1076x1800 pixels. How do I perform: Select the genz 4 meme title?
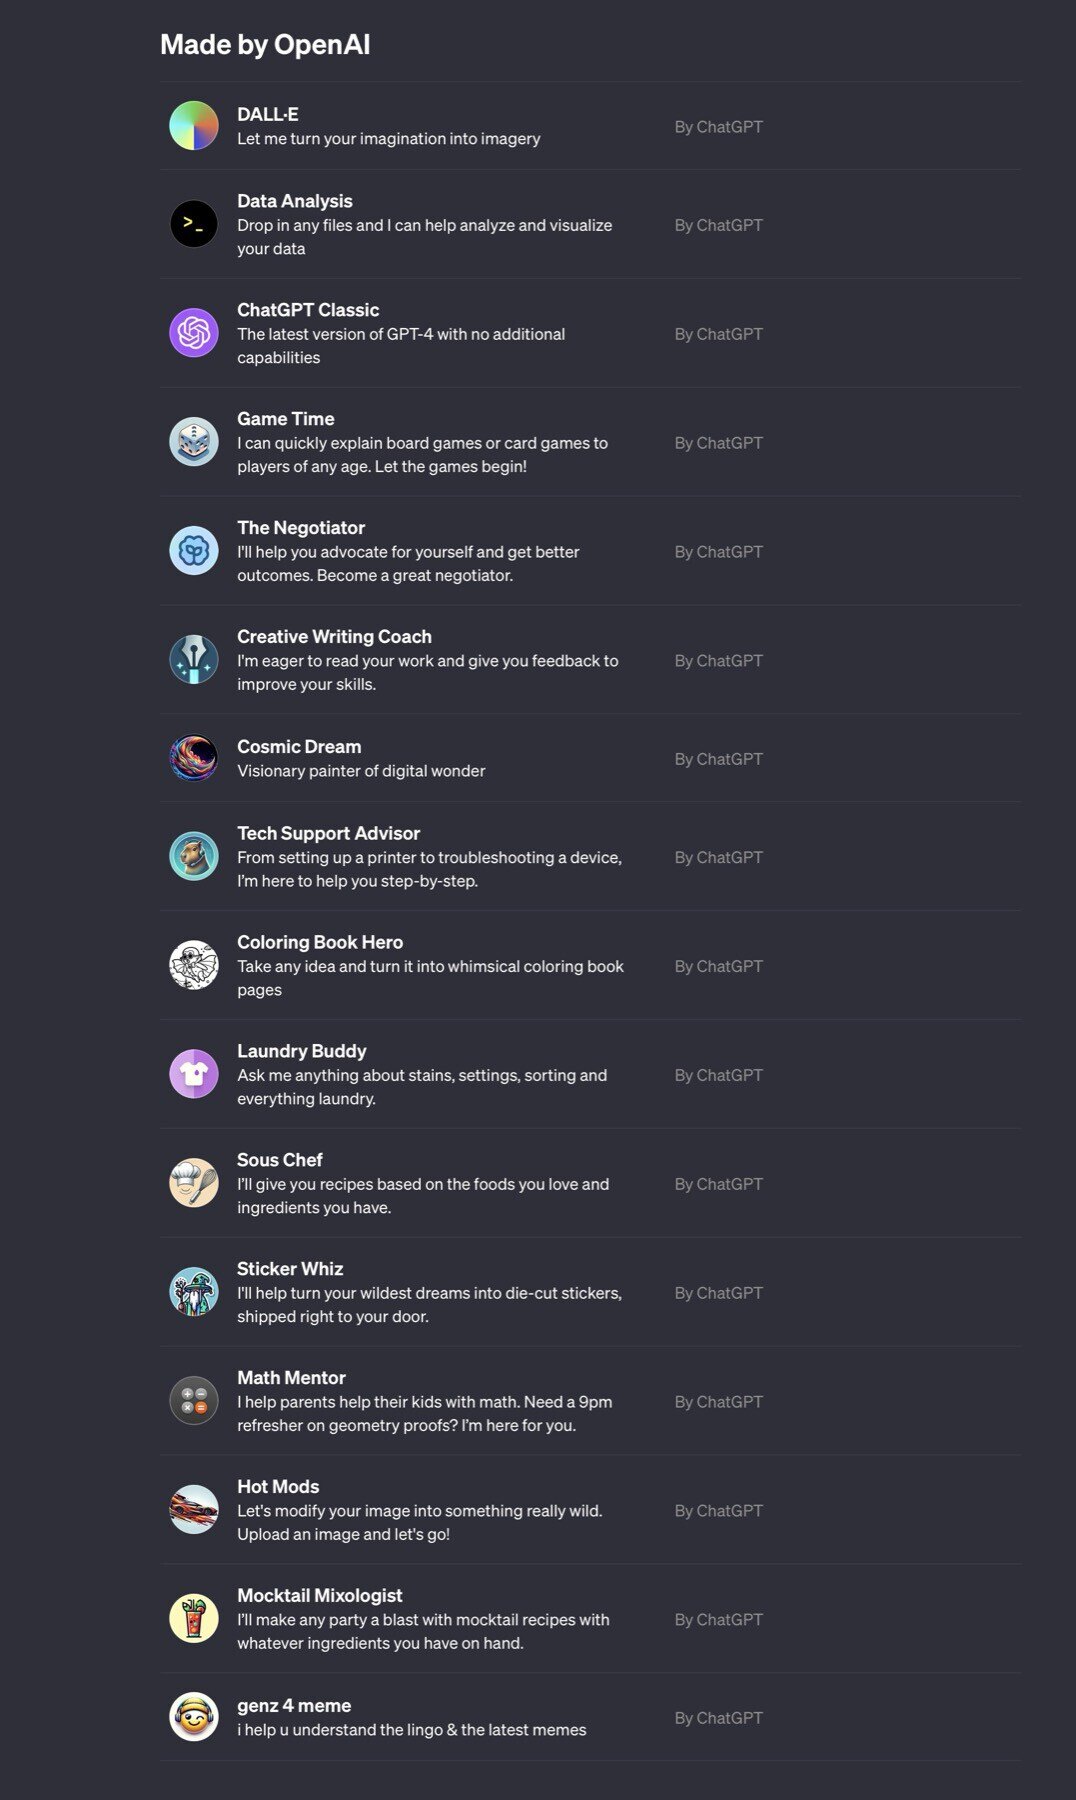(x=294, y=1706)
